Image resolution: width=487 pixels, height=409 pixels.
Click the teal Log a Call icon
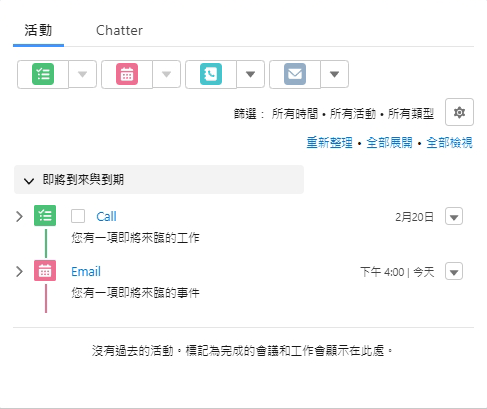coord(211,74)
